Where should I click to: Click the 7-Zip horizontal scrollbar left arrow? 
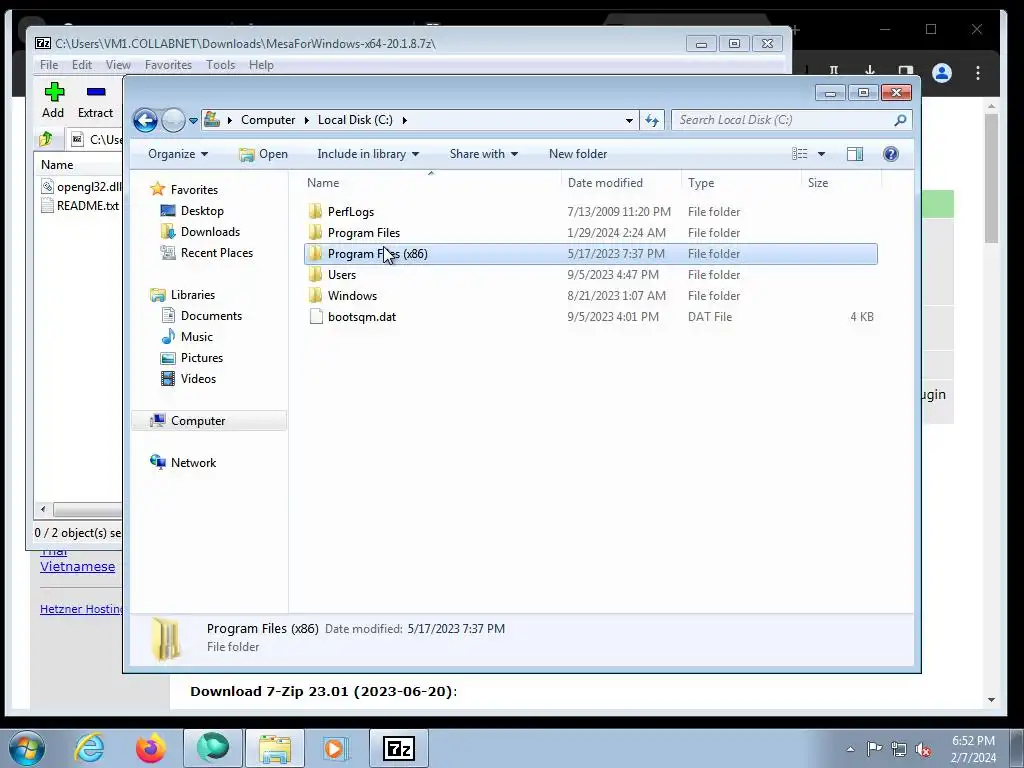coord(43,509)
